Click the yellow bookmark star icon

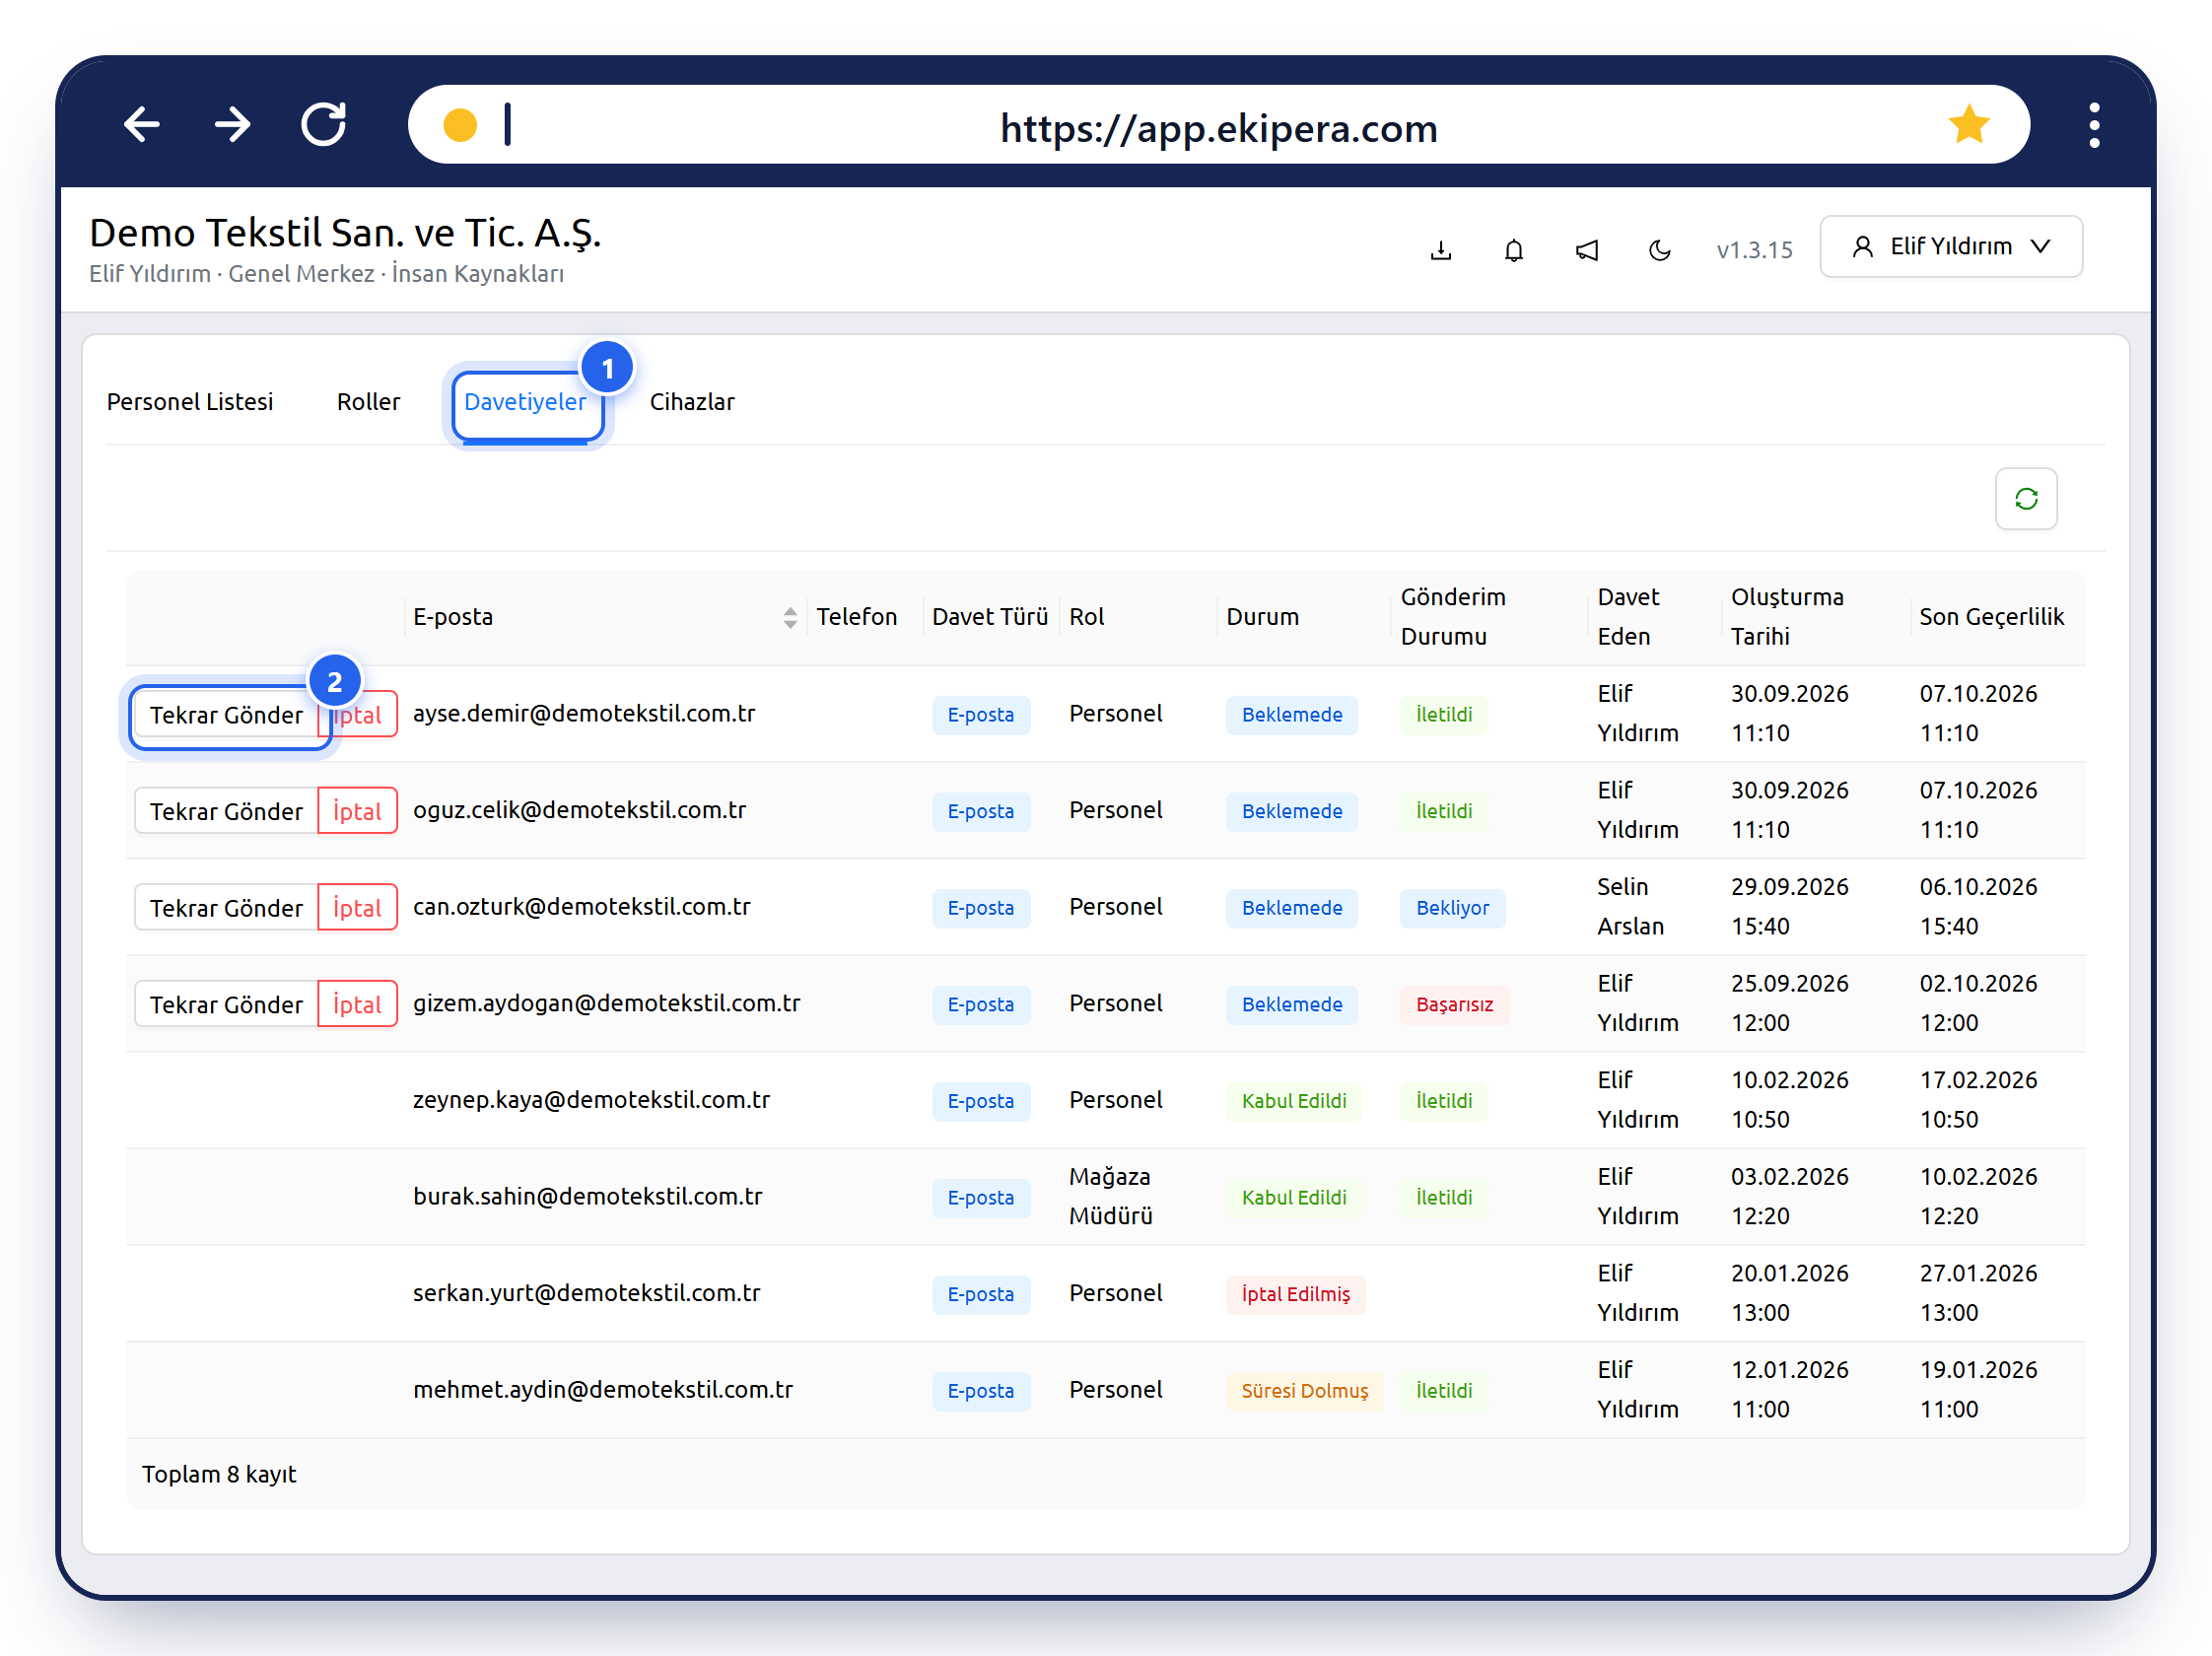[x=1968, y=125]
